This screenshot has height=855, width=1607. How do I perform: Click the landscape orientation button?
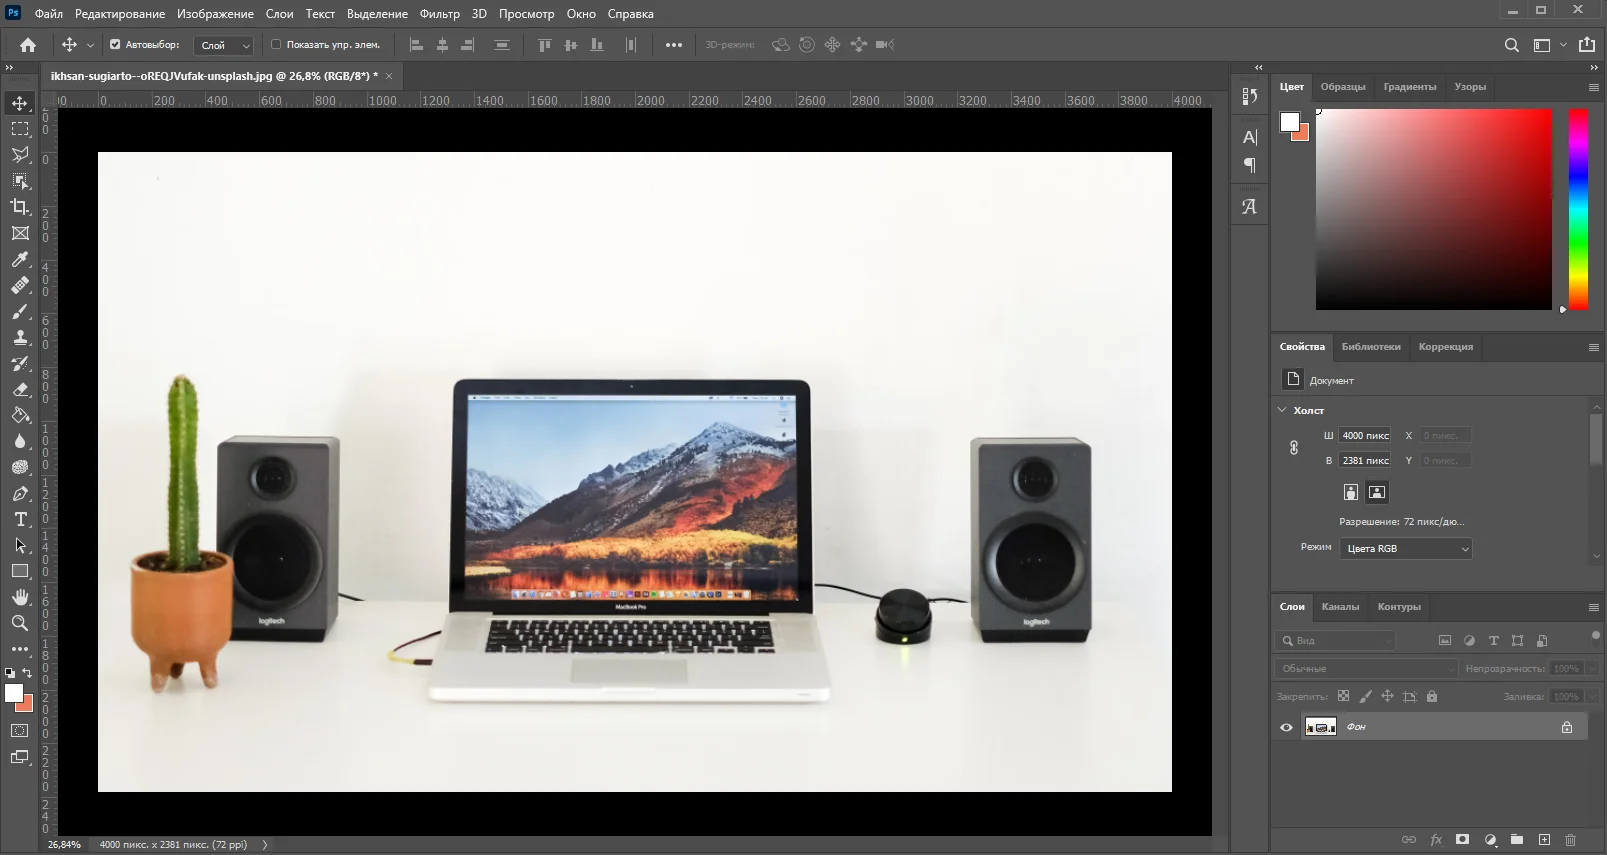(1377, 492)
